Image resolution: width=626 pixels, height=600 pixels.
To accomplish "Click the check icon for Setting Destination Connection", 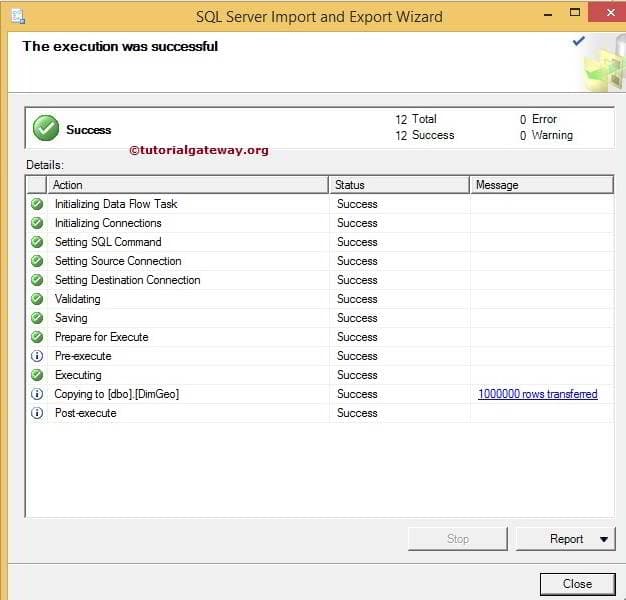I will 37,280.
